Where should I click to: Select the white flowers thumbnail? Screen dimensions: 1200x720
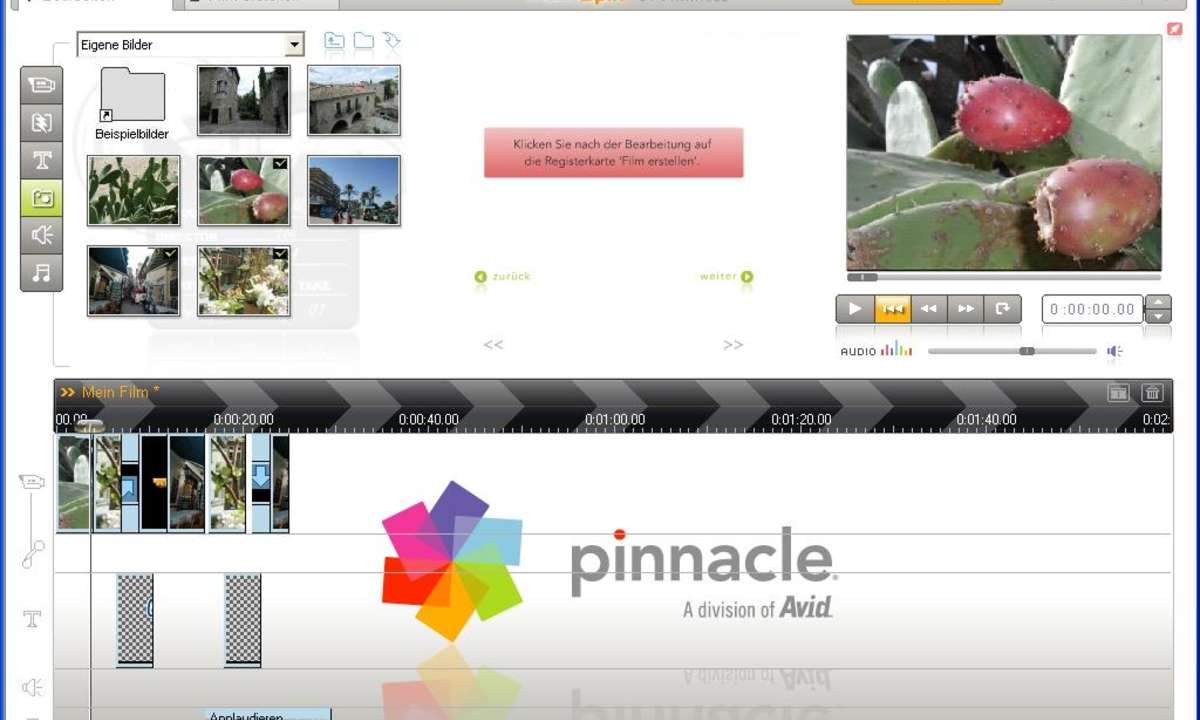pos(244,281)
